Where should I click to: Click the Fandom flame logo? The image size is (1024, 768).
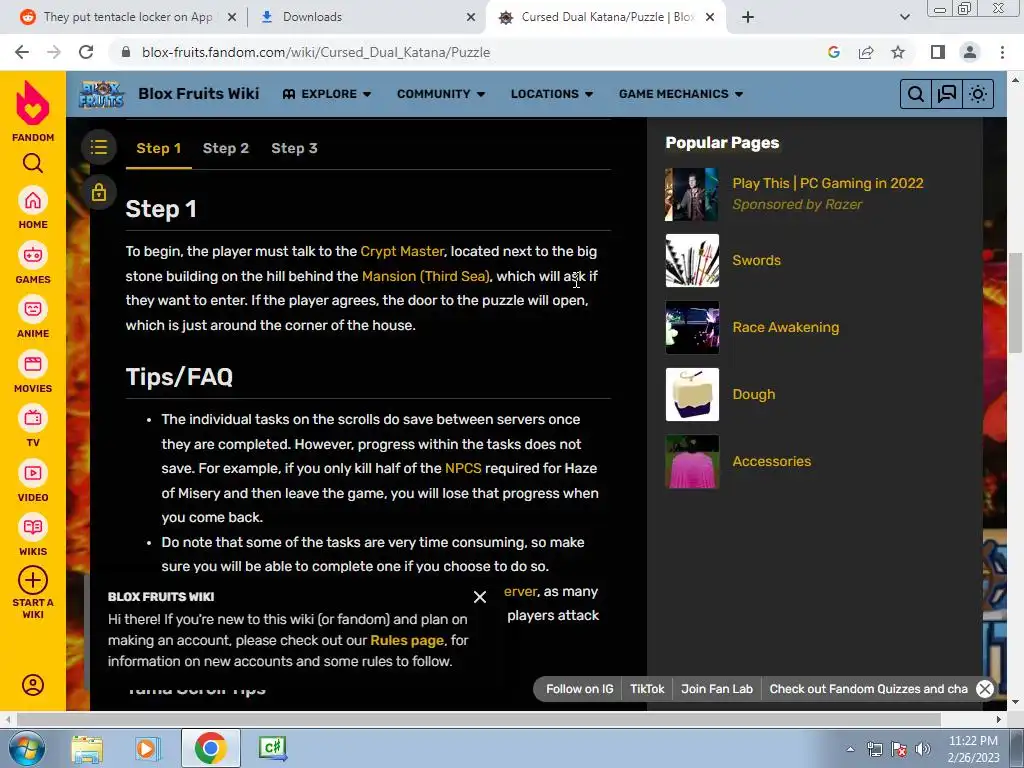point(33,103)
